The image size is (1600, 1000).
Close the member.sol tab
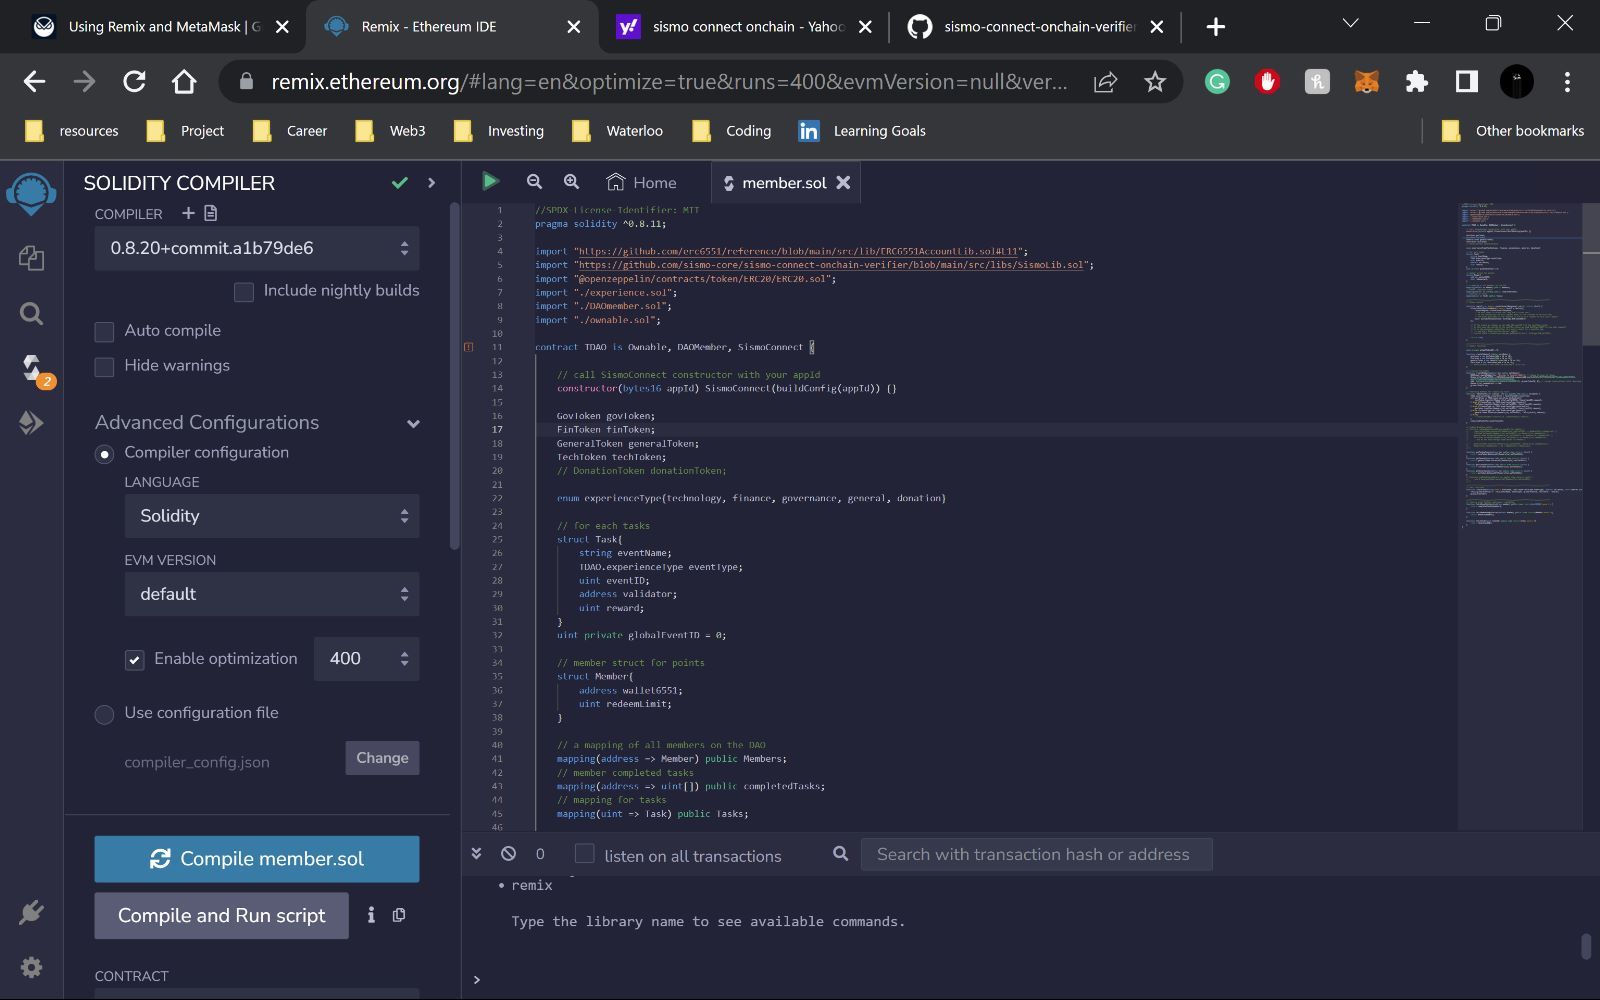click(x=843, y=182)
